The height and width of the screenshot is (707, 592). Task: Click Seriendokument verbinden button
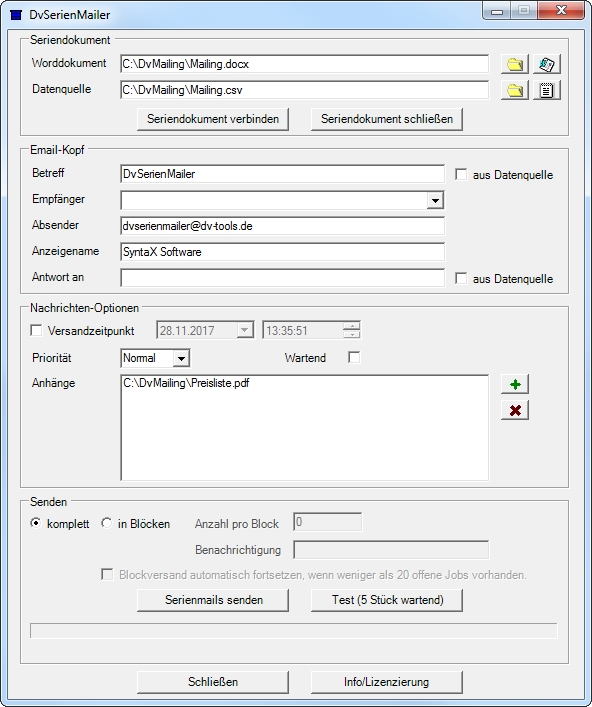coord(213,119)
